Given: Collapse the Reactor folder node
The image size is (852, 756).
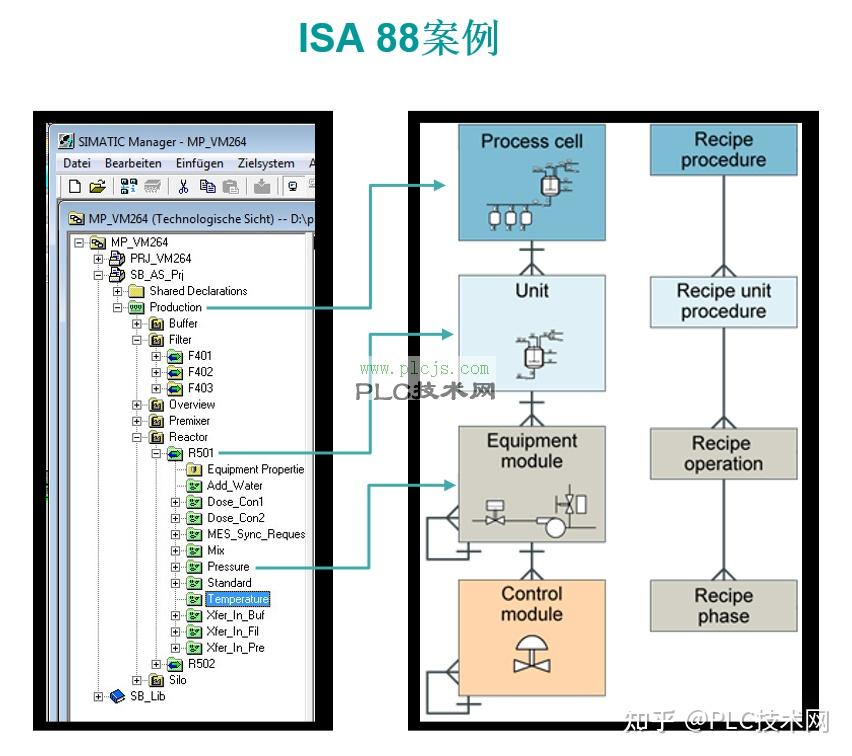Looking at the screenshot, I should click(x=137, y=438).
